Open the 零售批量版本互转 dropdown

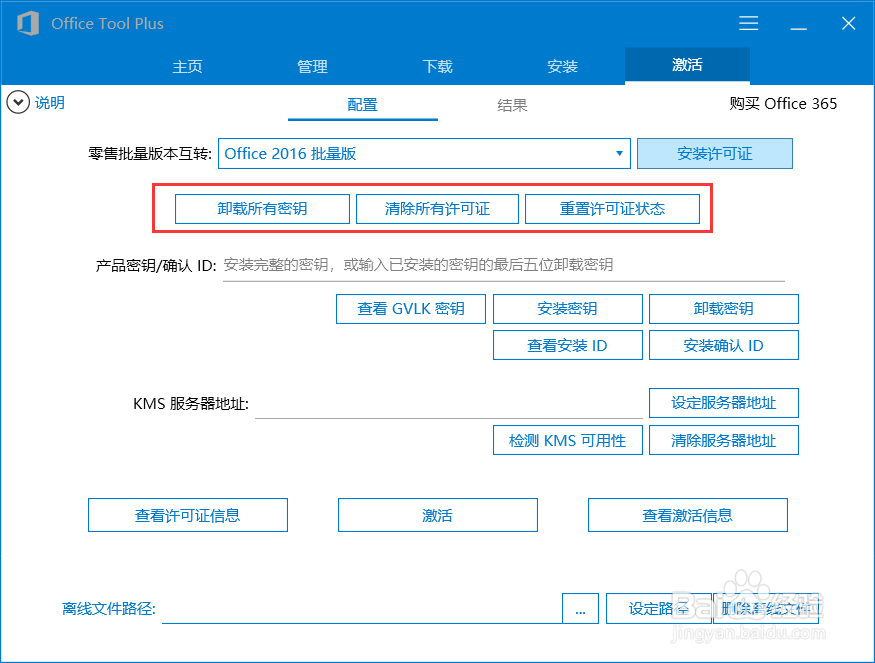(424, 153)
